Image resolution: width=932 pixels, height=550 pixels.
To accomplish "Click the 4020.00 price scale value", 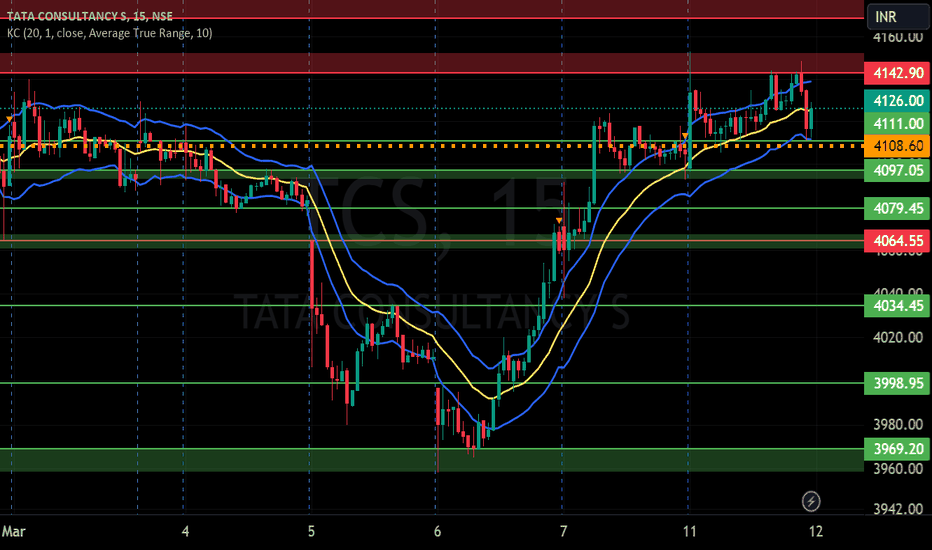I will pyautogui.click(x=898, y=338).
